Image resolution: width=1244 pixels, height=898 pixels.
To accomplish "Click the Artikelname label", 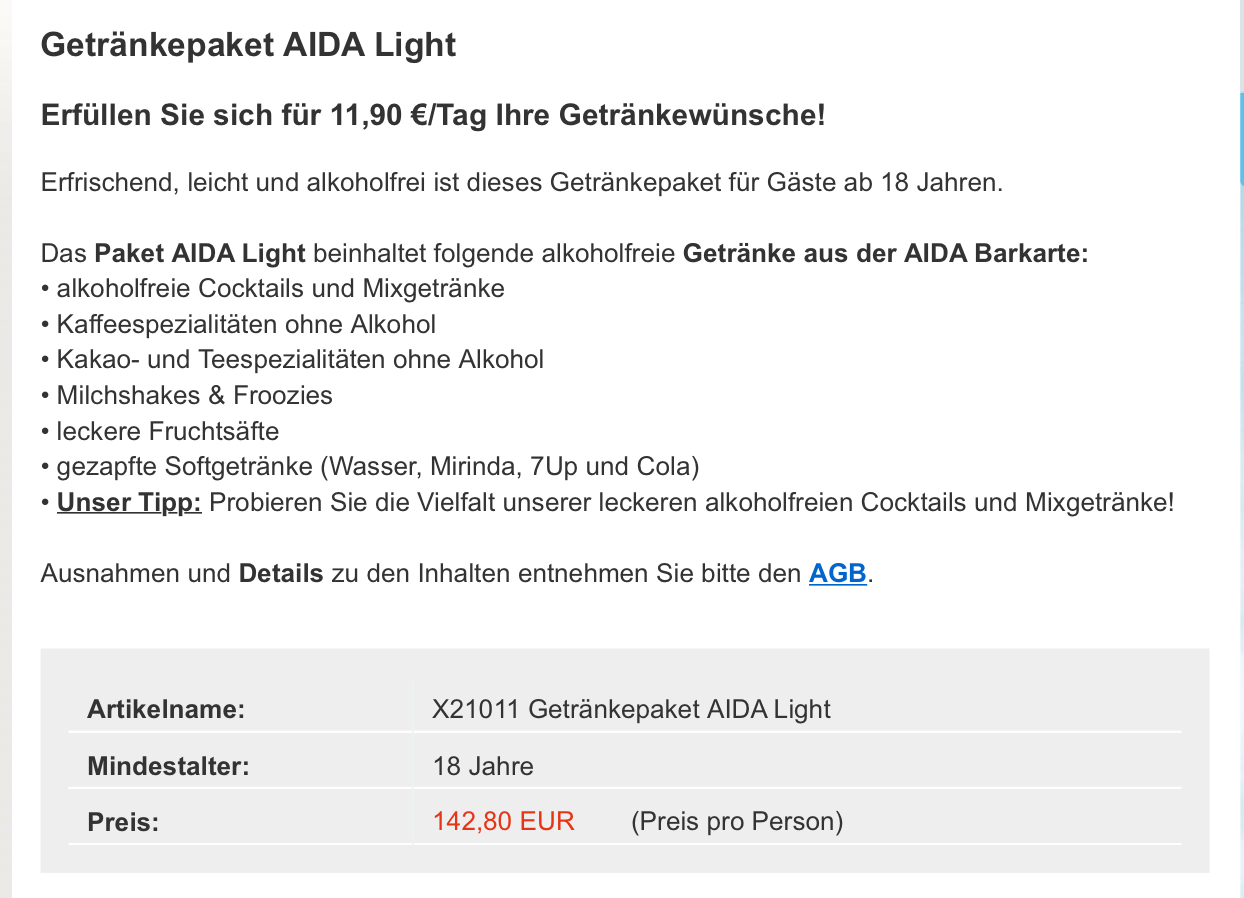I will point(166,710).
